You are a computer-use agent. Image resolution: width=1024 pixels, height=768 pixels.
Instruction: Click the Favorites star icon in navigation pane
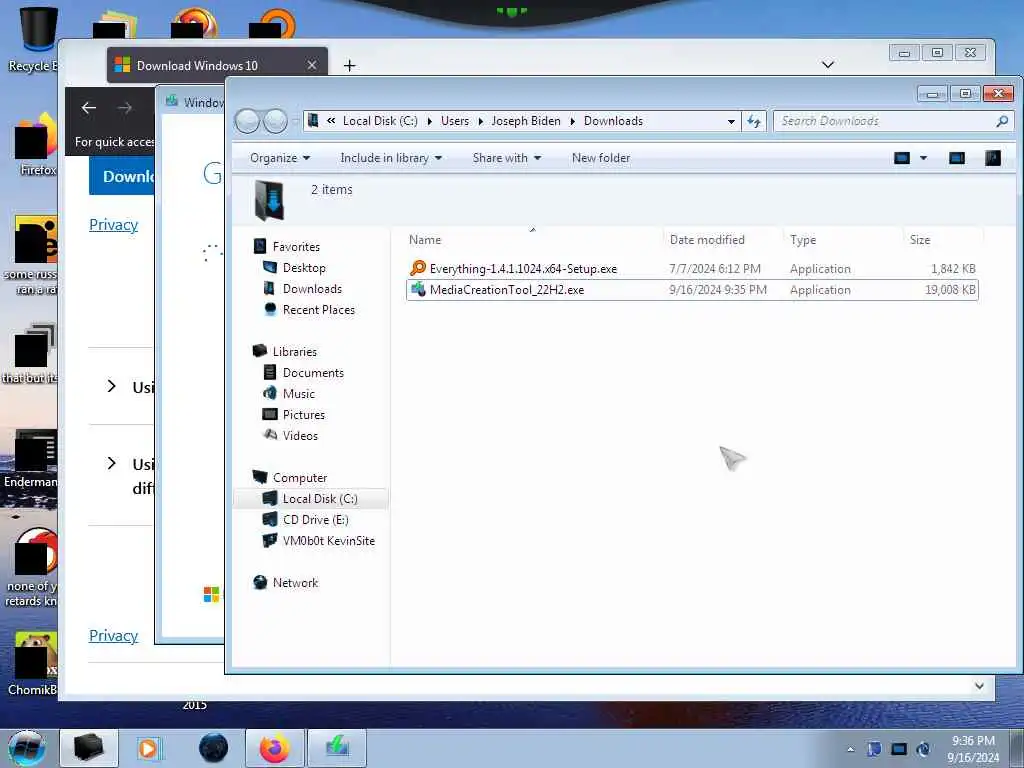[x=260, y=246]
